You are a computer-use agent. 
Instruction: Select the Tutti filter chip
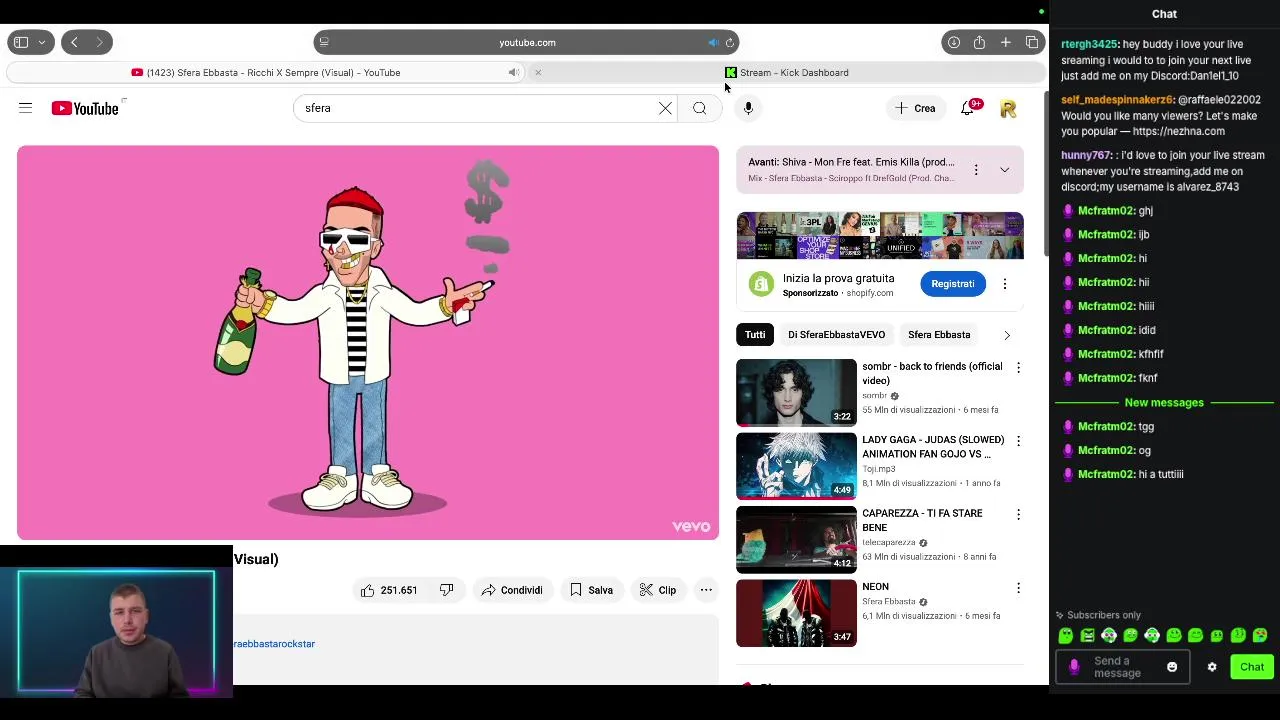pos(755,335)
